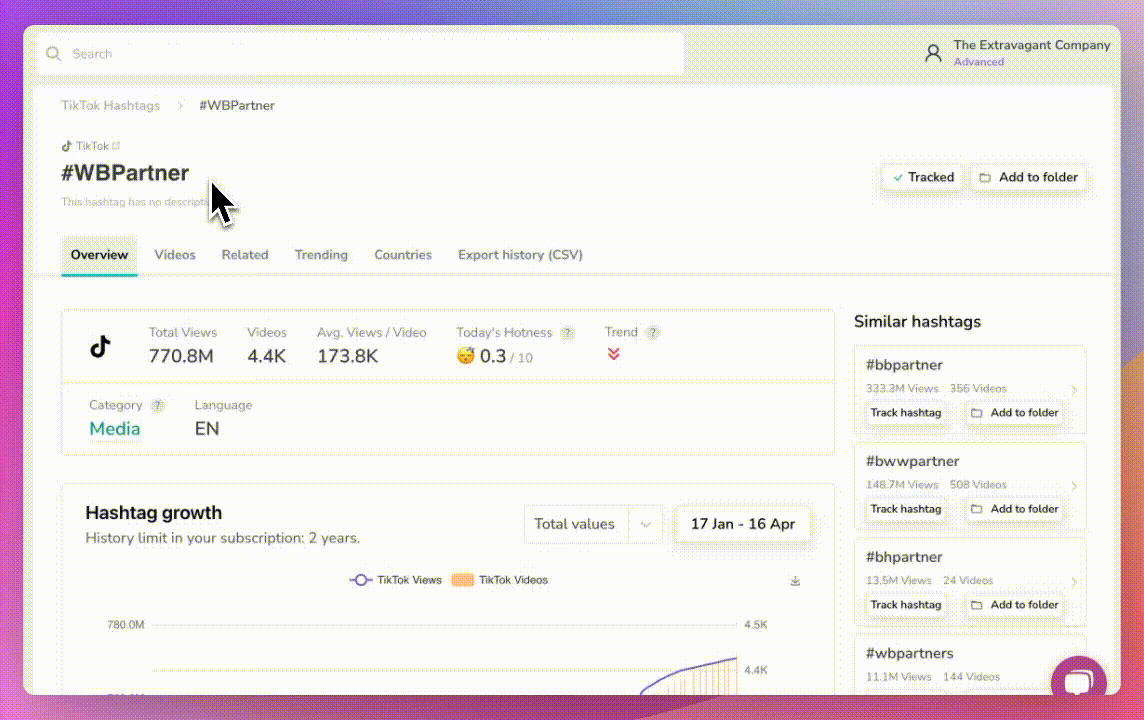This screenshot has width=1144, height=720.
Task: Open the Advanced plan link
Action: click(978, 62)
